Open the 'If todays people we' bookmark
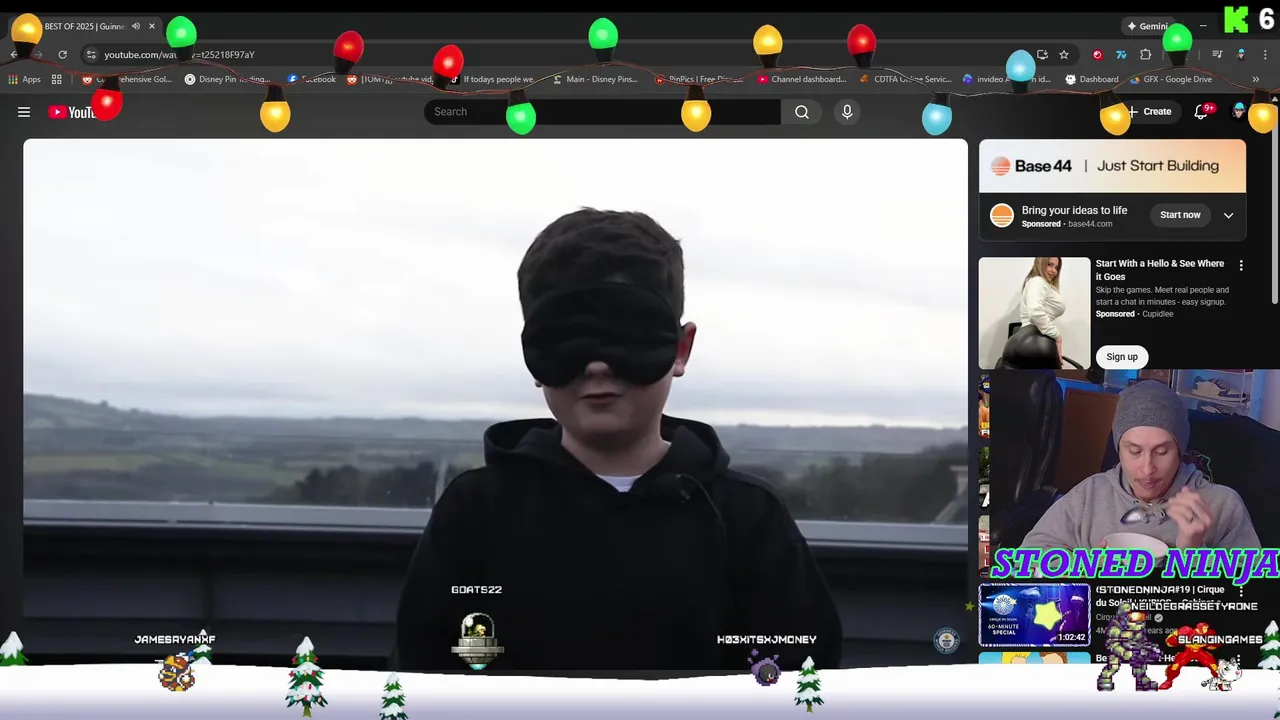 (x=490, y=79)
